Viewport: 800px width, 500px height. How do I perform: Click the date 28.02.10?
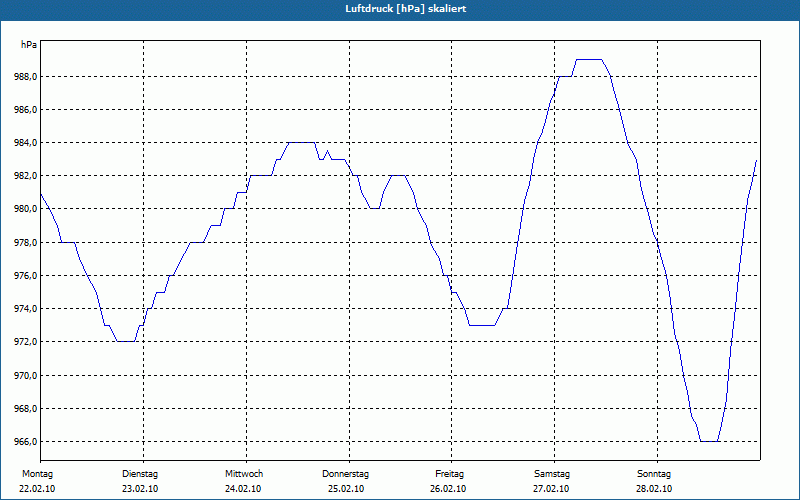tap(654, 489)
